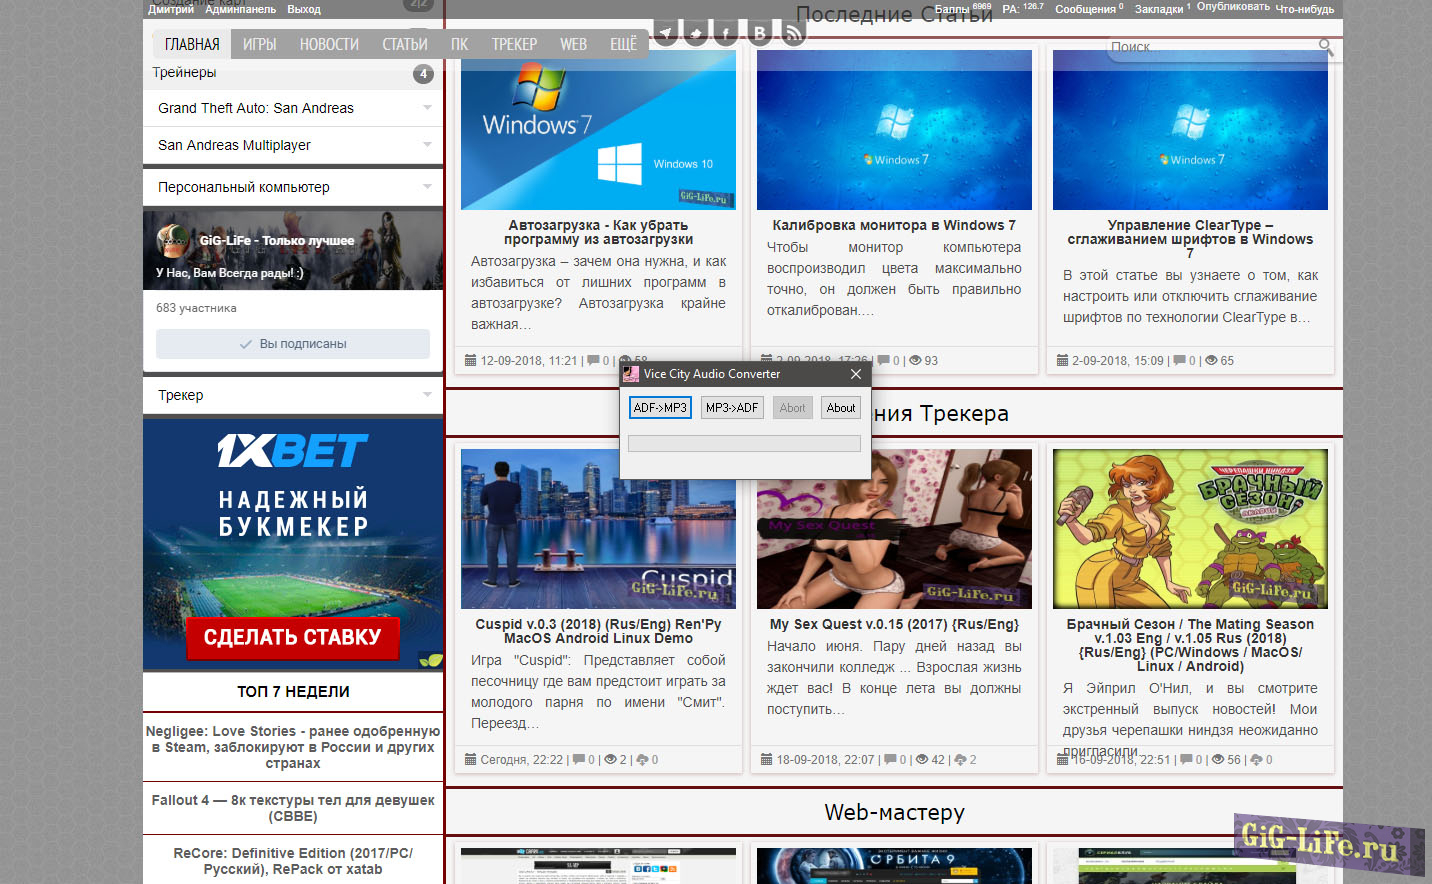Close the Vice City Audio Converter dialog
This screenshot has height=884, width=1432.
point(856,374)
